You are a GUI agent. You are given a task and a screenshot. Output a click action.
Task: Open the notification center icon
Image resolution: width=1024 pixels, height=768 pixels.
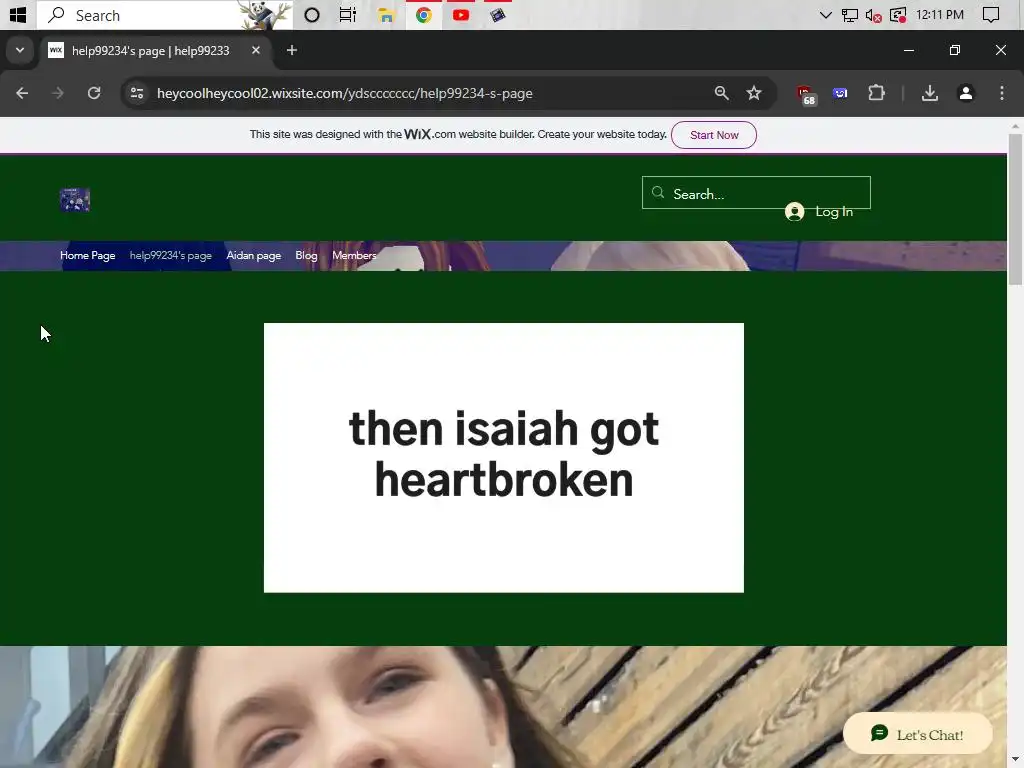[991, 15]
